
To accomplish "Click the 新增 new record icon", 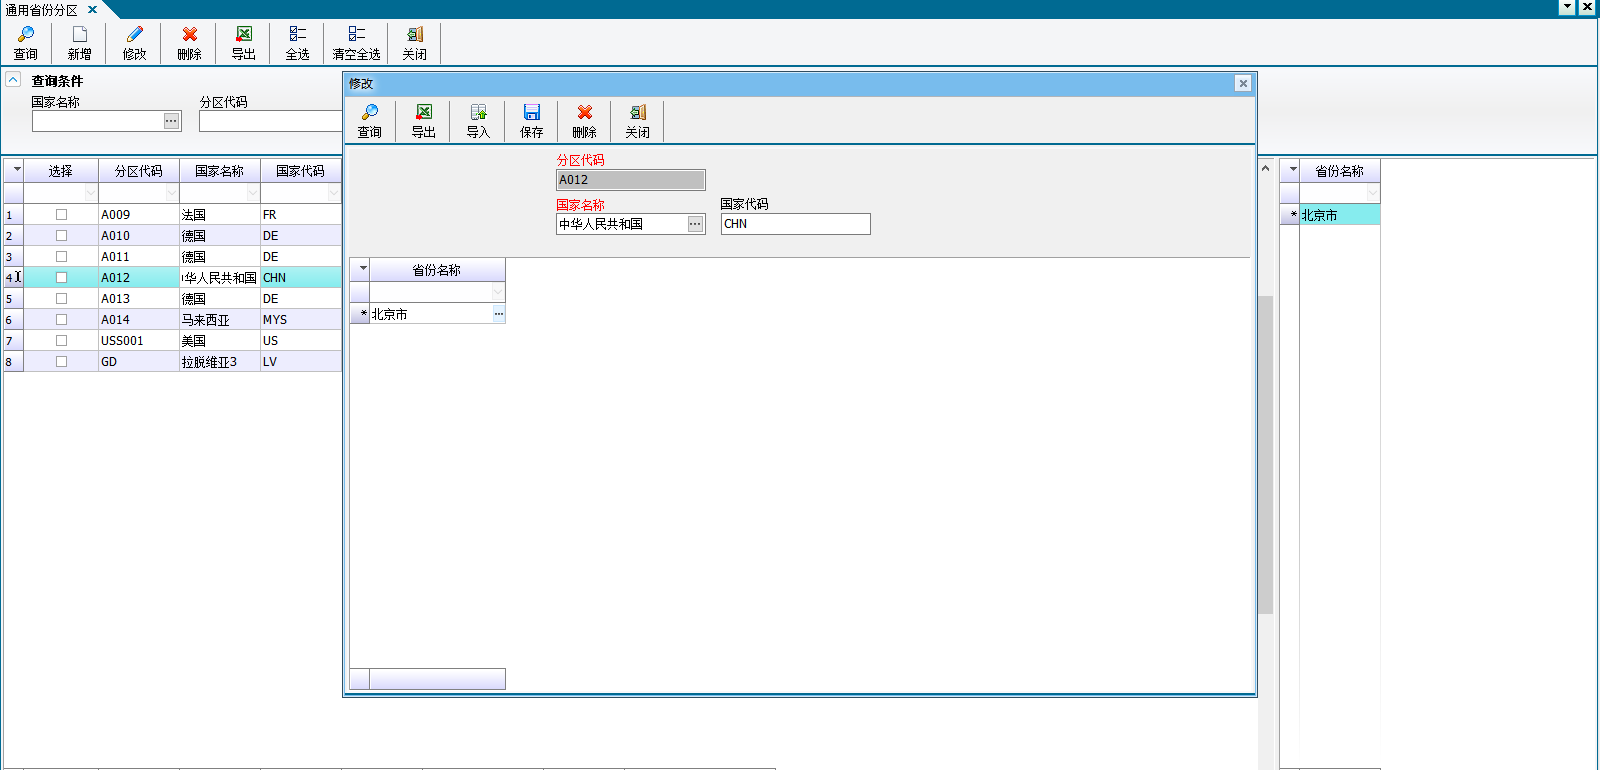I will (x=80, y=34).
